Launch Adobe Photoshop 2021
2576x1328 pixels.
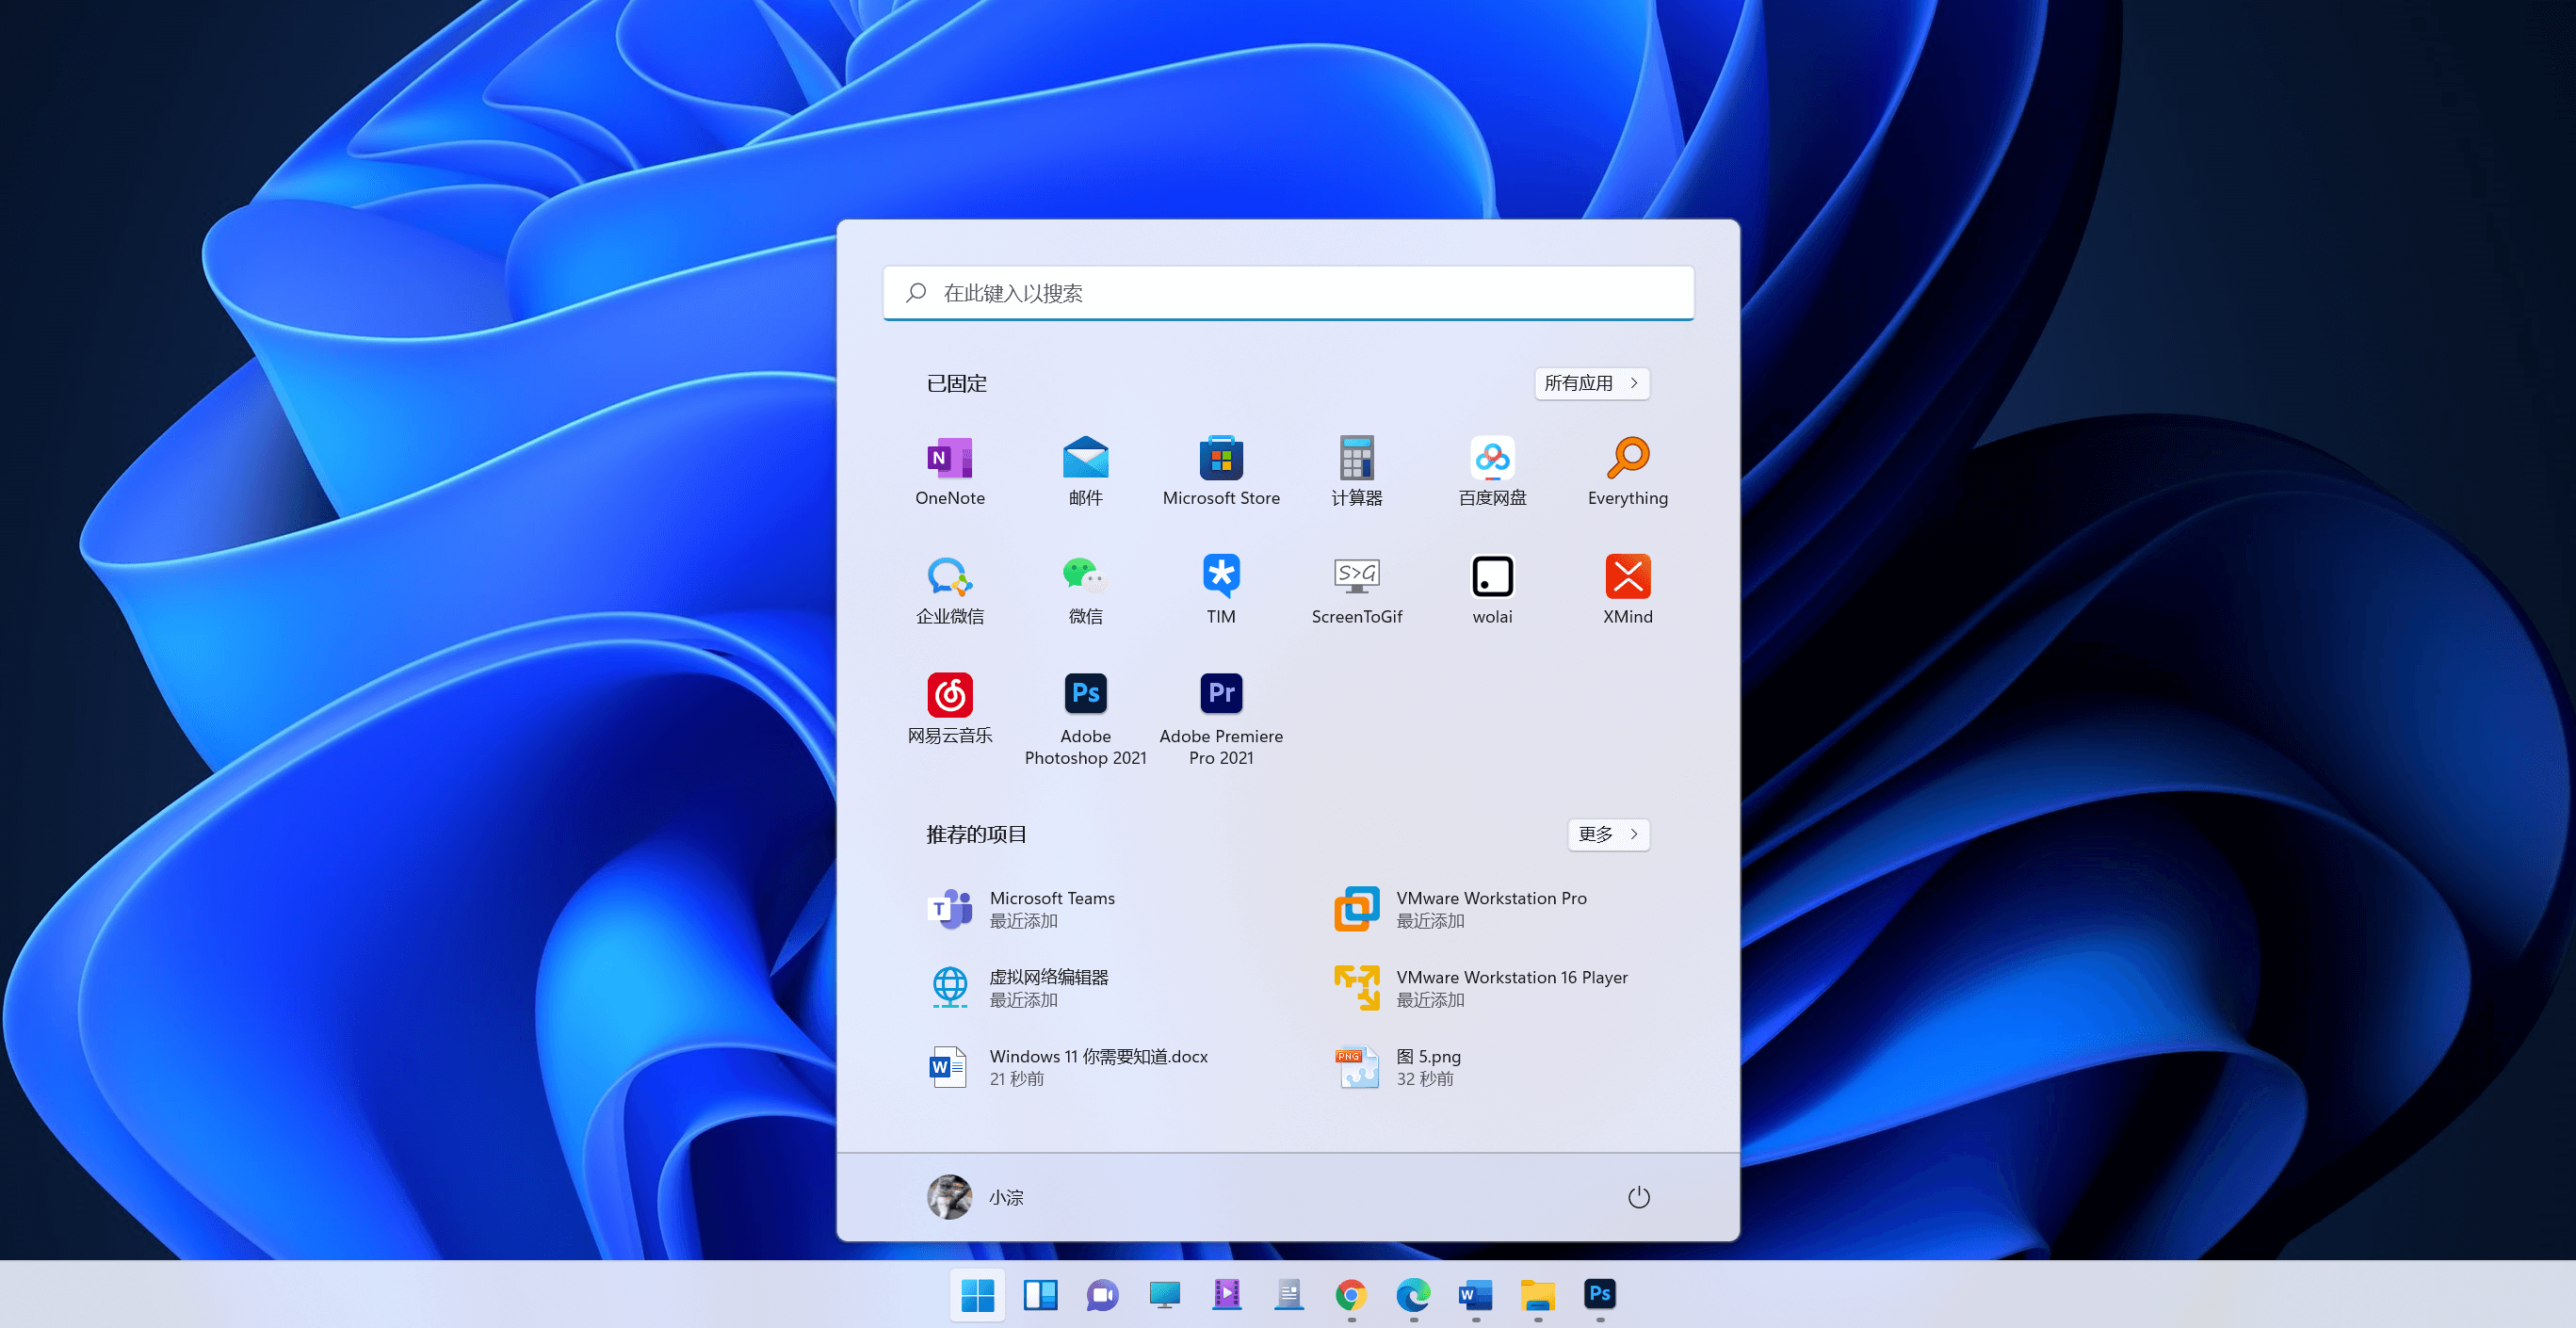point(1085,707)
